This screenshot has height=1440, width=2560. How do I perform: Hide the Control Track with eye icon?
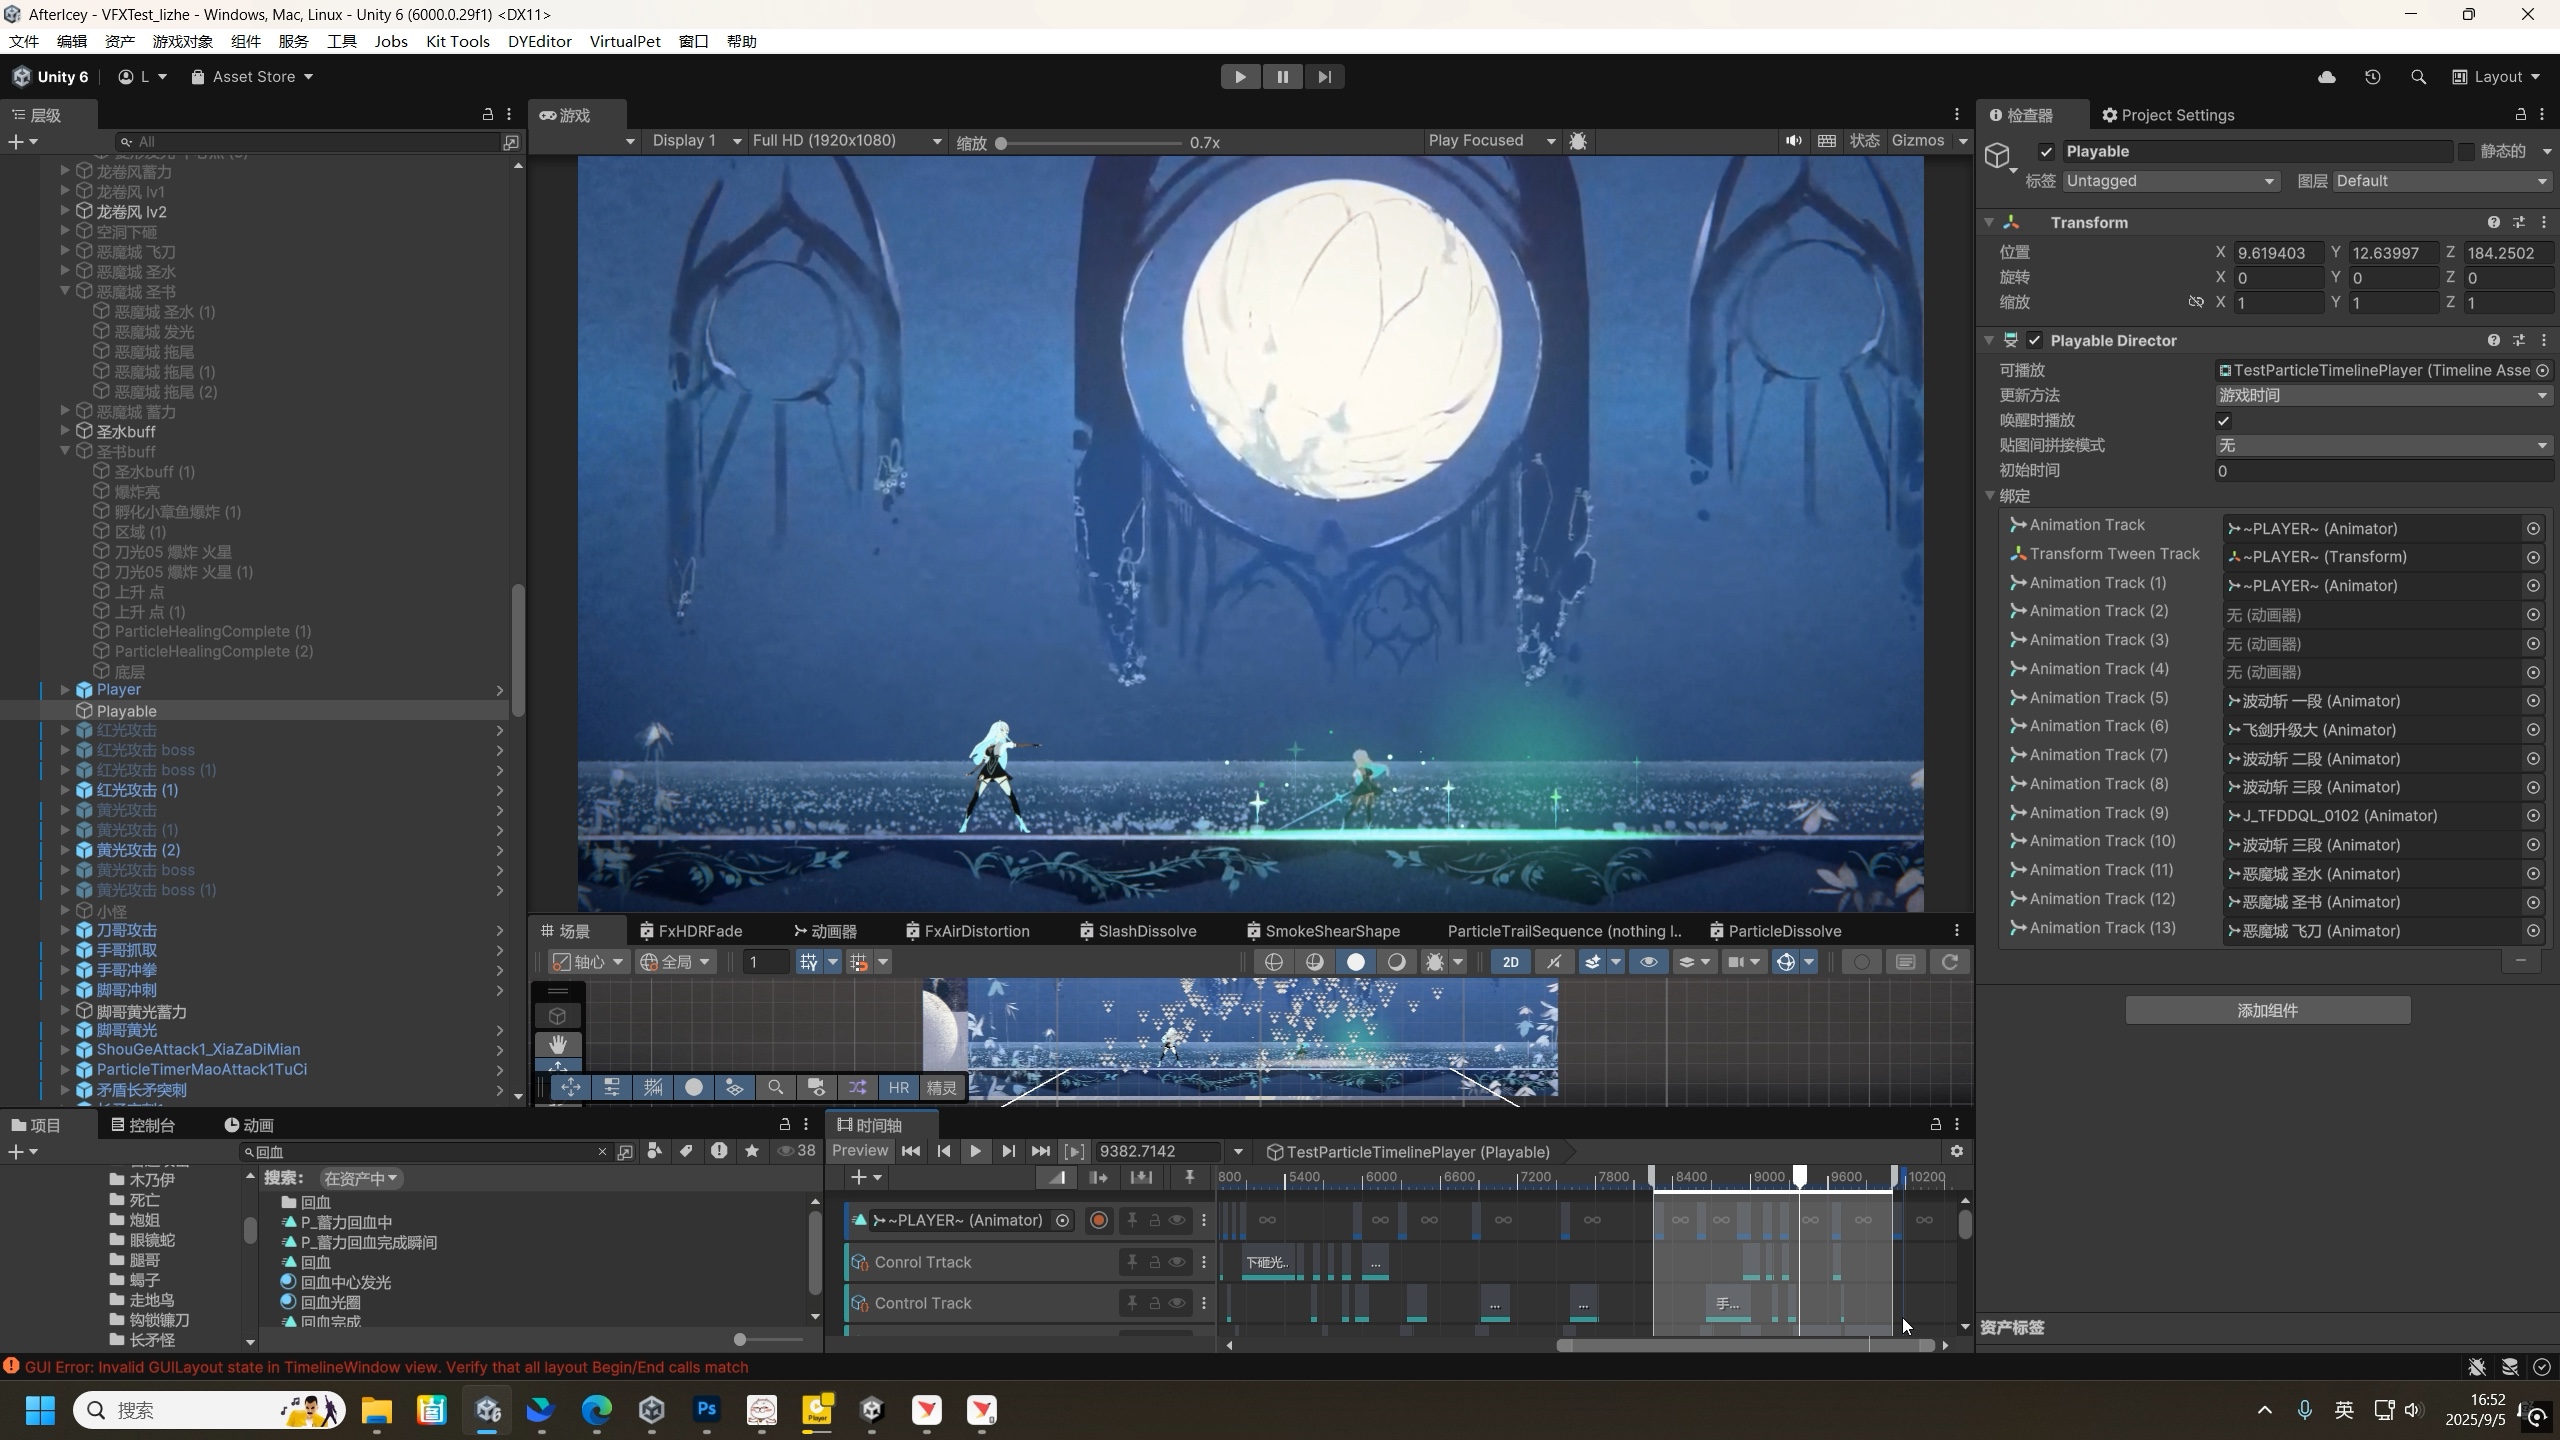pos(1177,1303)
